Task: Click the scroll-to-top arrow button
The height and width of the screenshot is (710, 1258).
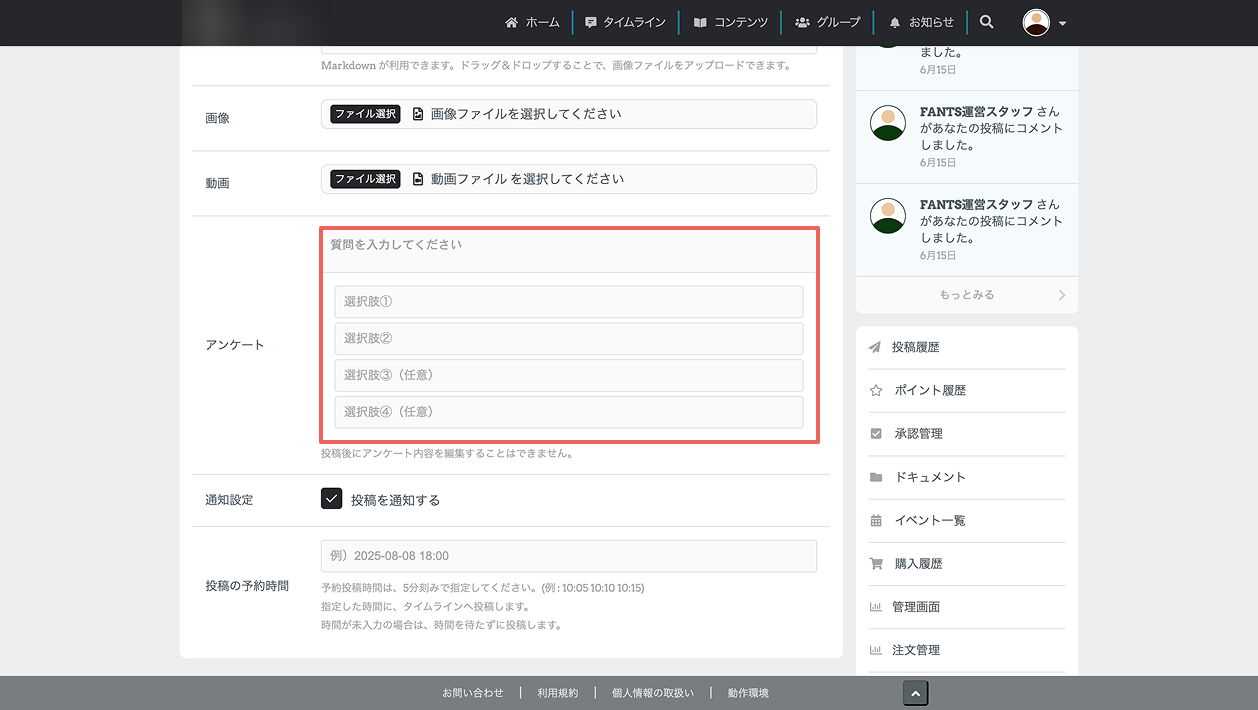Action: tap(916, 693)
